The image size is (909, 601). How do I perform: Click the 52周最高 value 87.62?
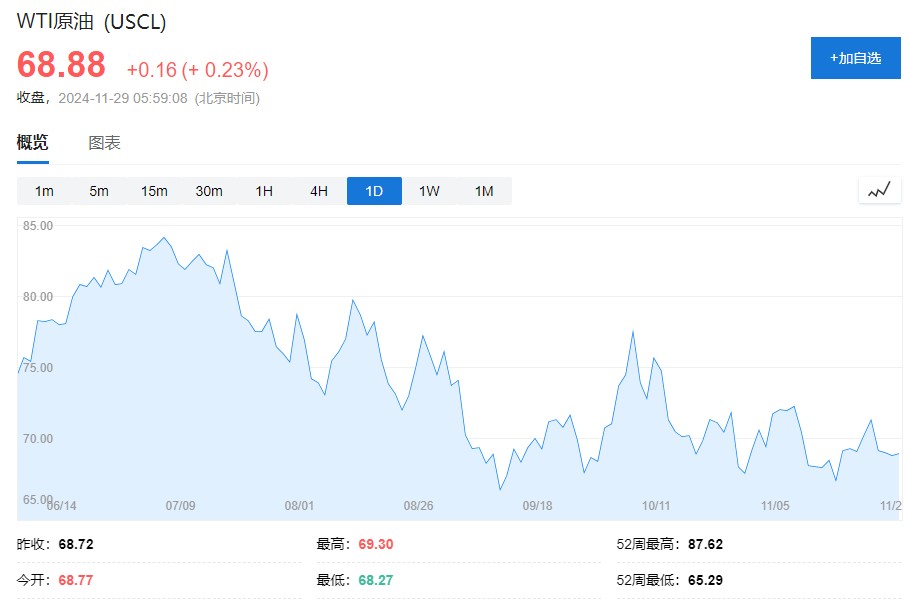pos(705,545)
